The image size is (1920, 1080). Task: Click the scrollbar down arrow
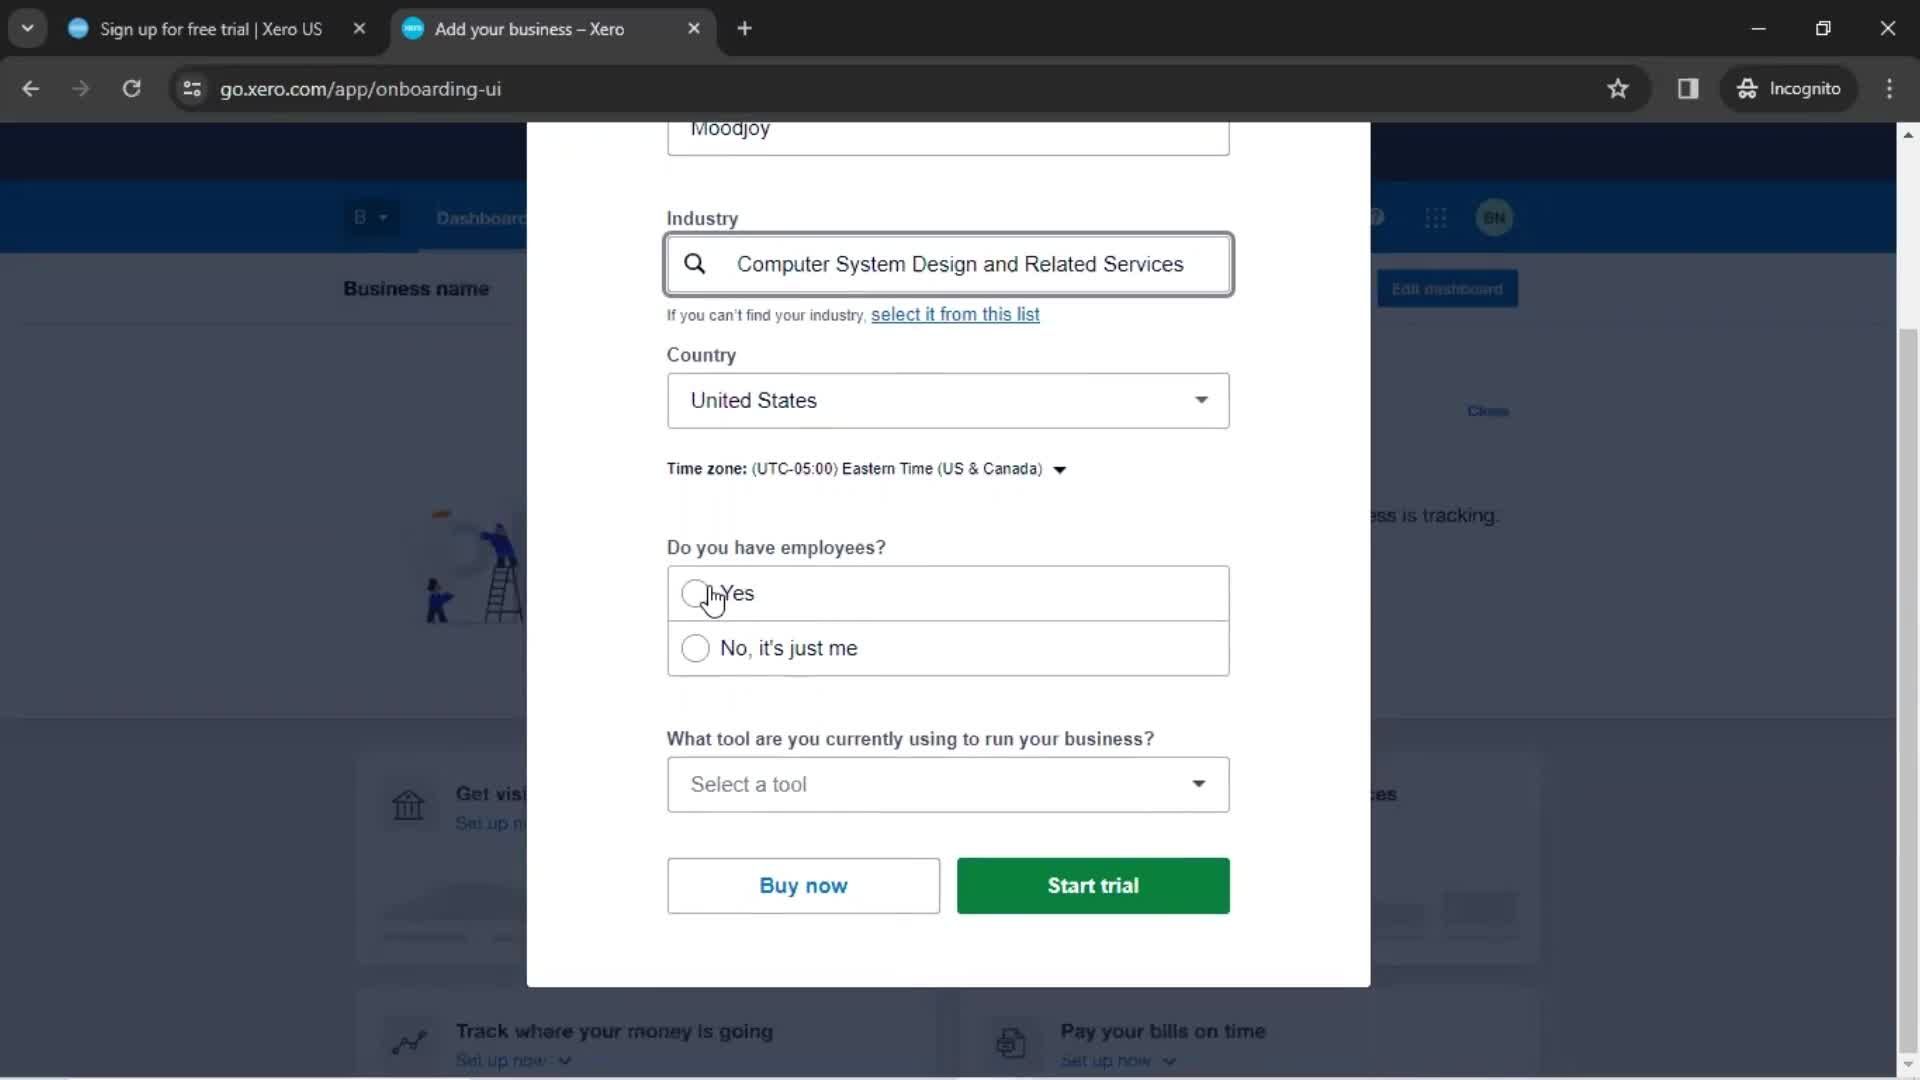[x=1908, y=1065]
